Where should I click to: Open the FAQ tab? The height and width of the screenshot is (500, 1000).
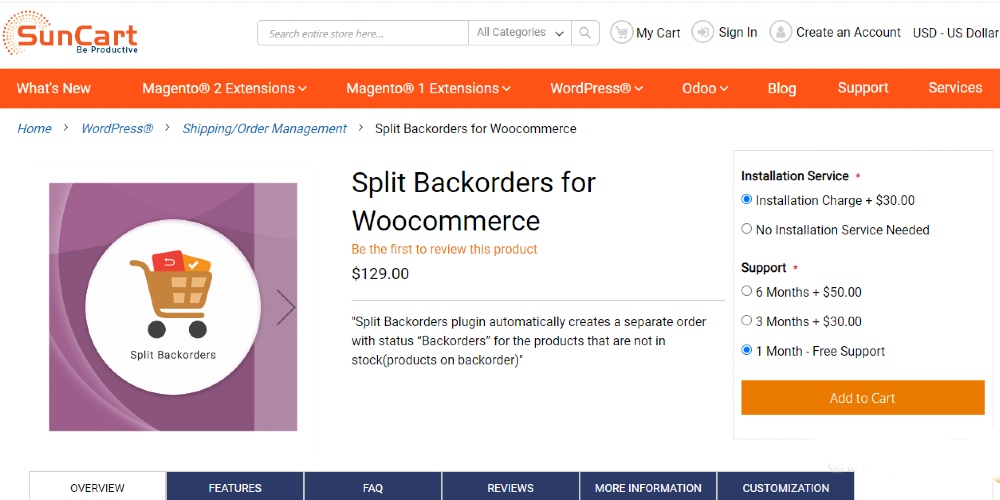click(x=373, y=487)
